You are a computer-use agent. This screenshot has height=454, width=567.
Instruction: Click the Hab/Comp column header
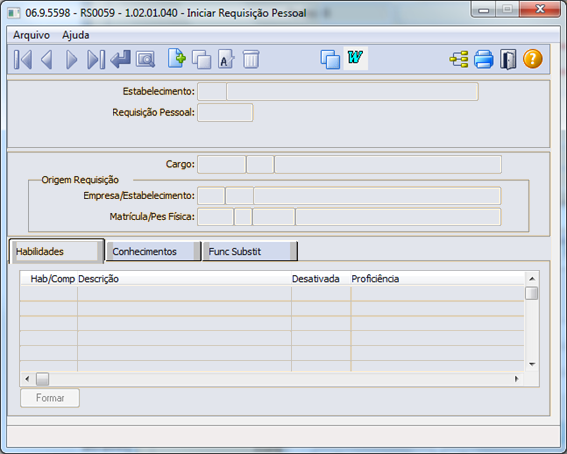pos(52,279)
